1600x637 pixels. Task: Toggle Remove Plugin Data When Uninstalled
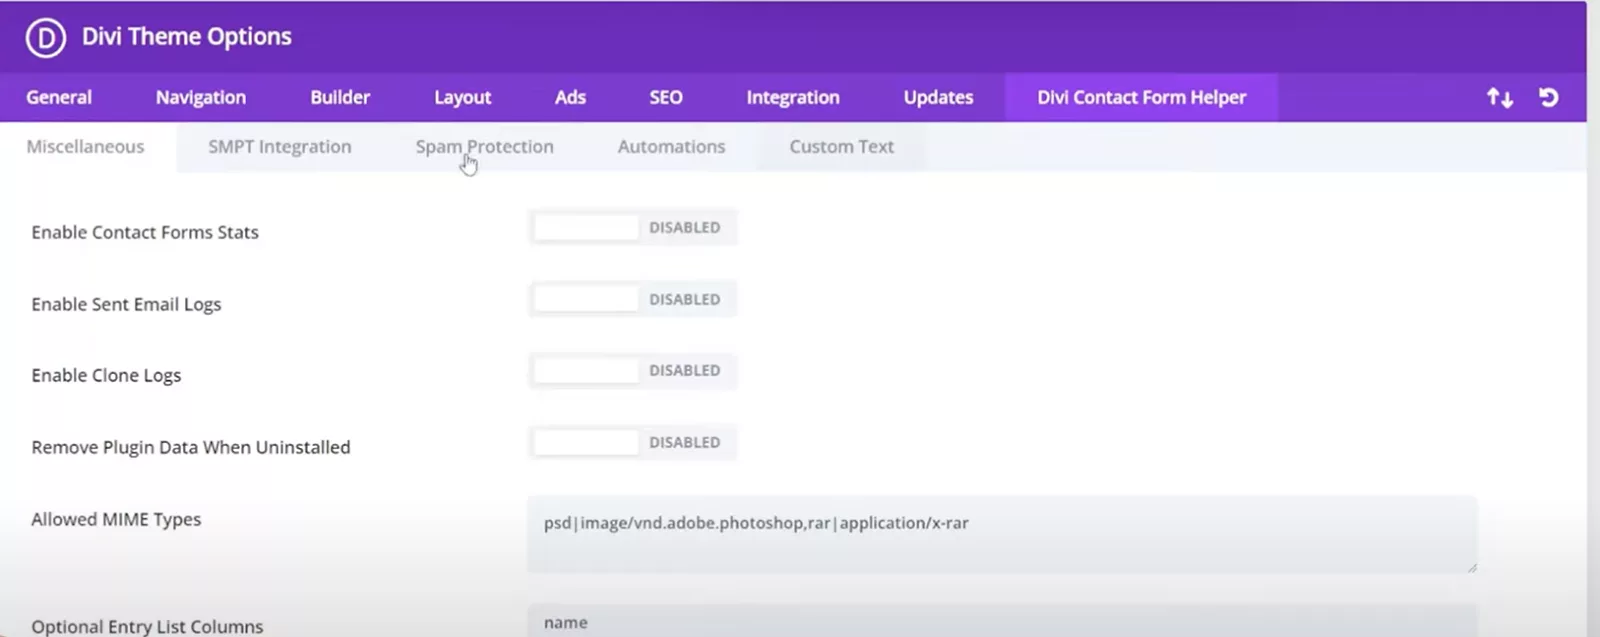coord(632,442)
